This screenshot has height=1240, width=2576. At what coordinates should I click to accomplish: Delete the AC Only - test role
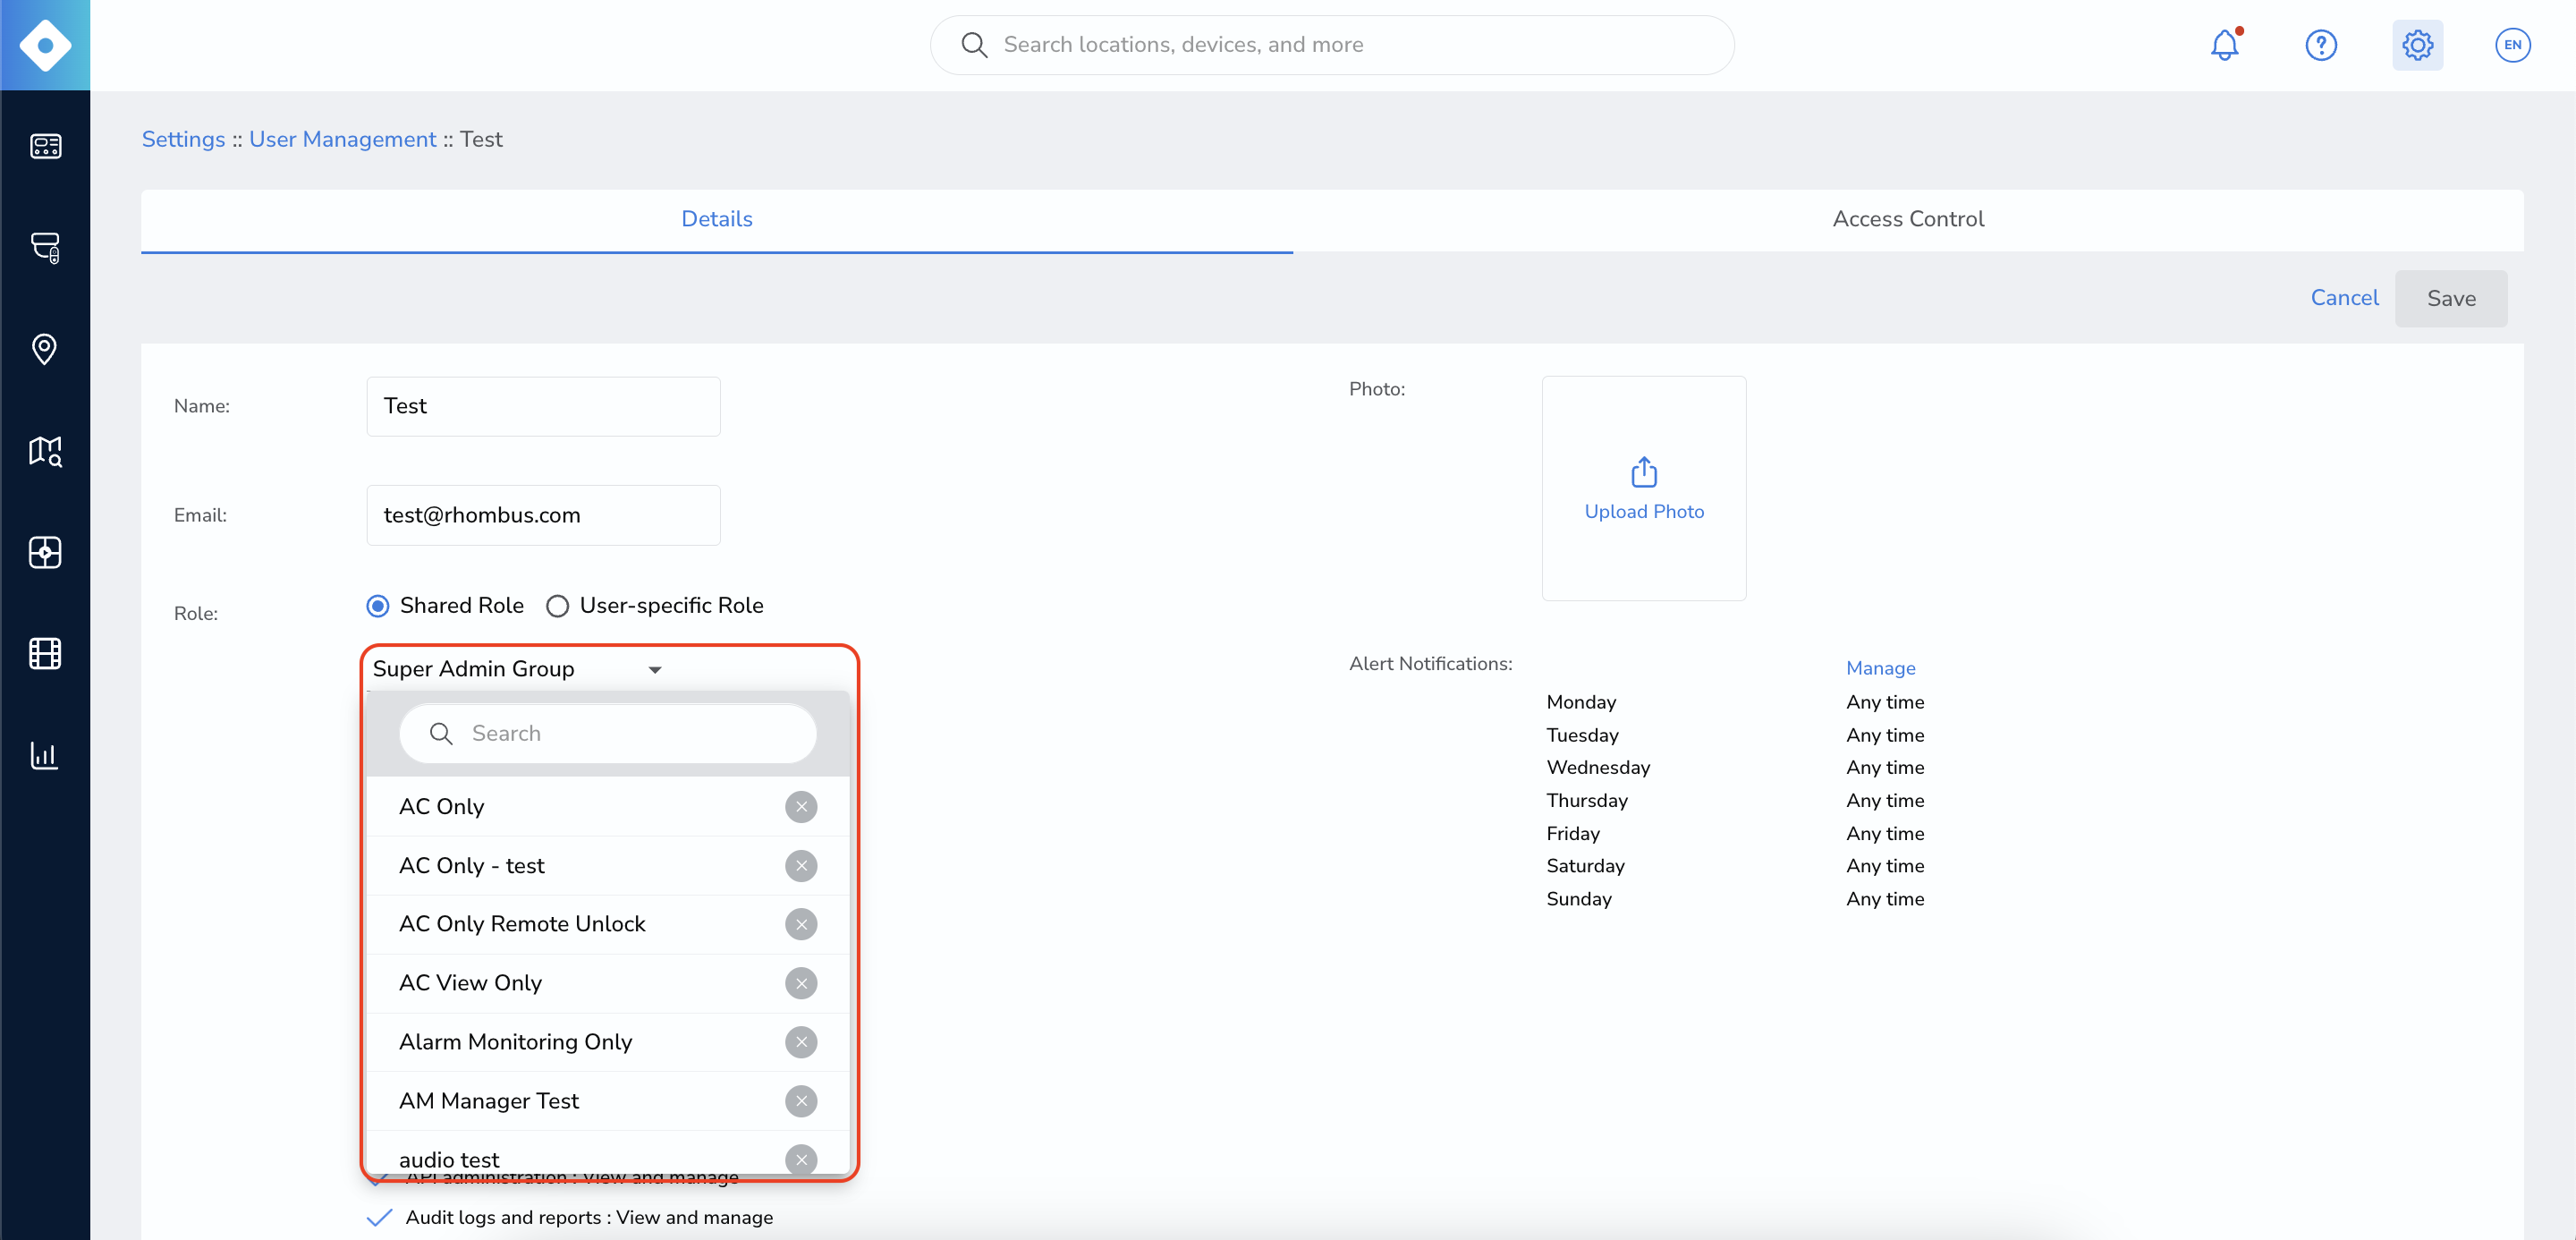click(x=801, y=866)
